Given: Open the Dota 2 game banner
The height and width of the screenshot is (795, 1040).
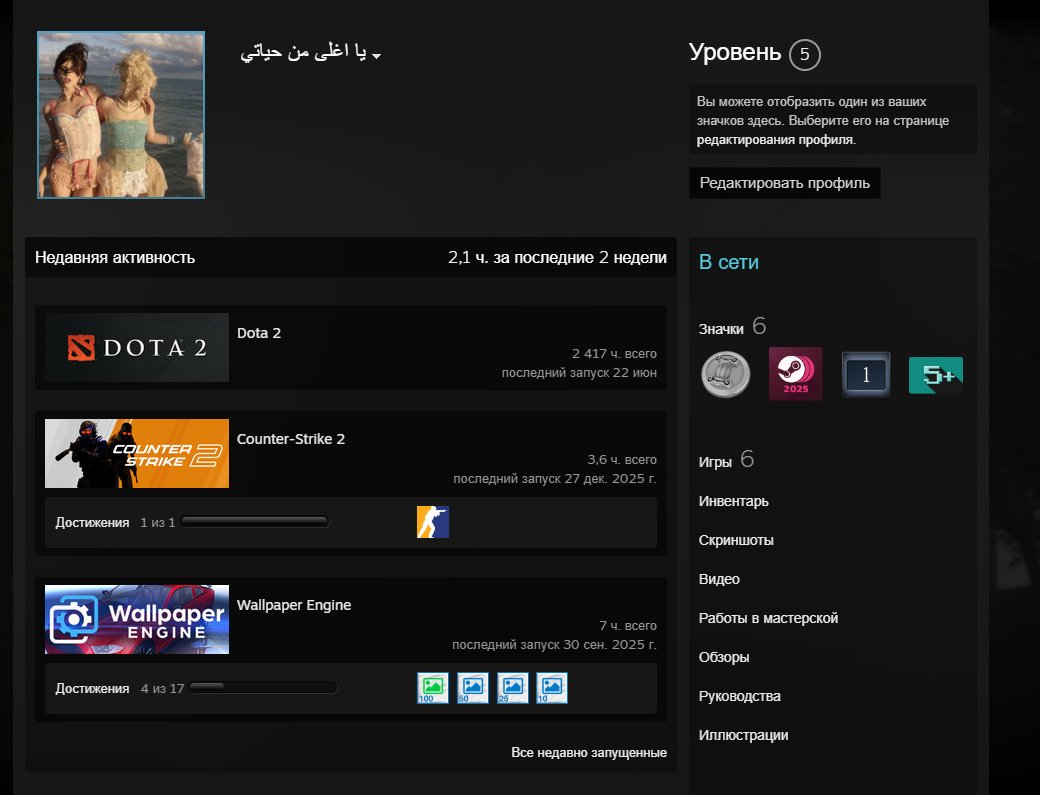Looking at the screenshot, I should coord(137,347).
